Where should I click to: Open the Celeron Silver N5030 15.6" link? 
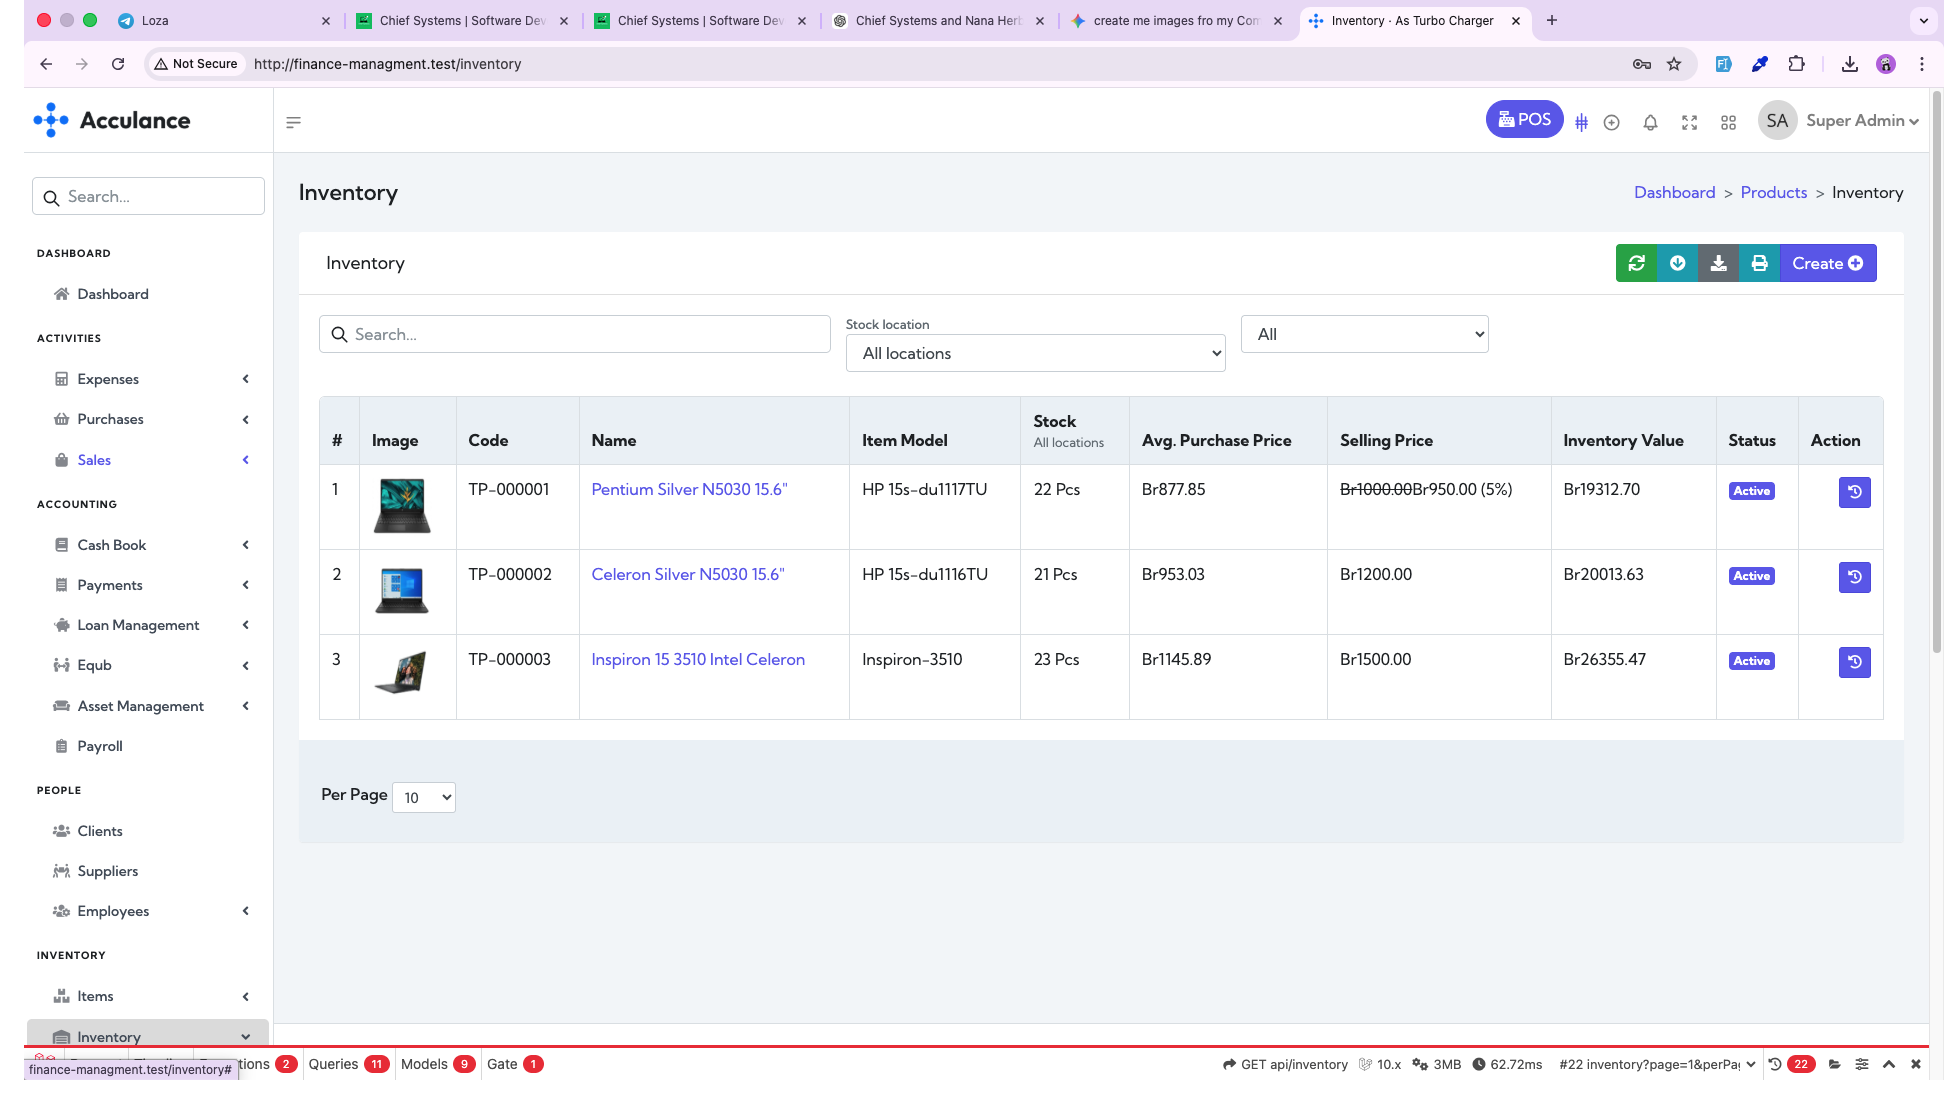[688, 574]
